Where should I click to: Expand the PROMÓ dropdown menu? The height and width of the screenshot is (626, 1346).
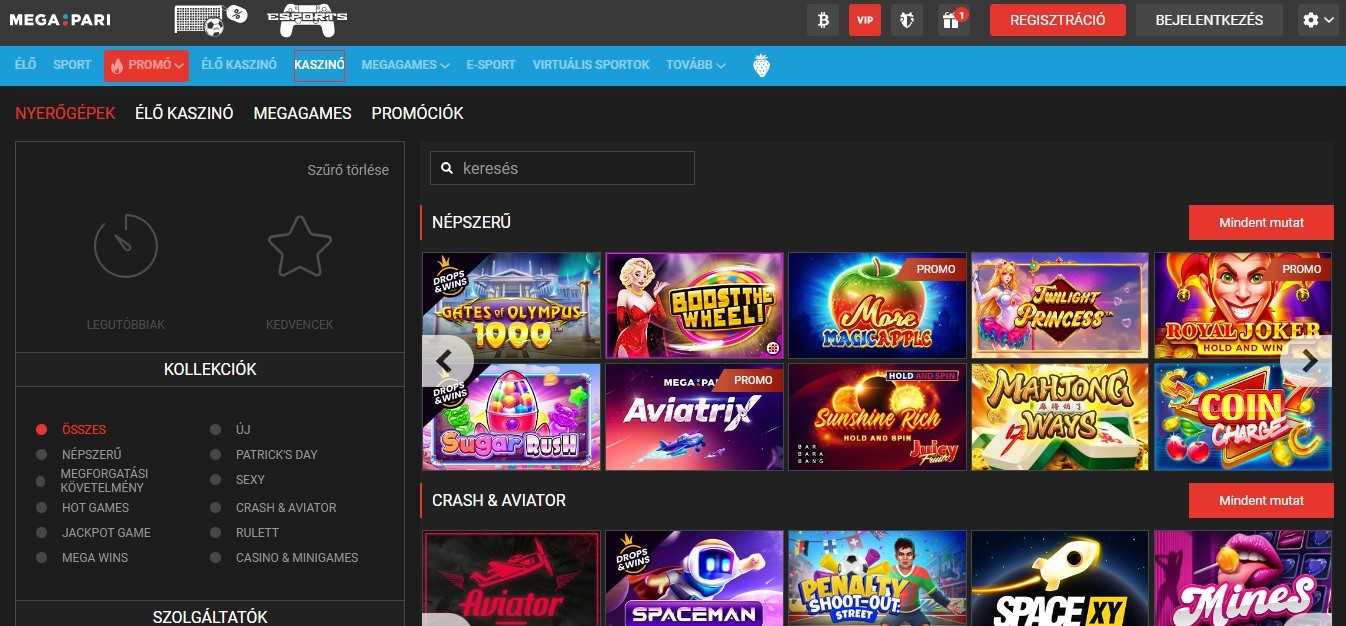146,64
